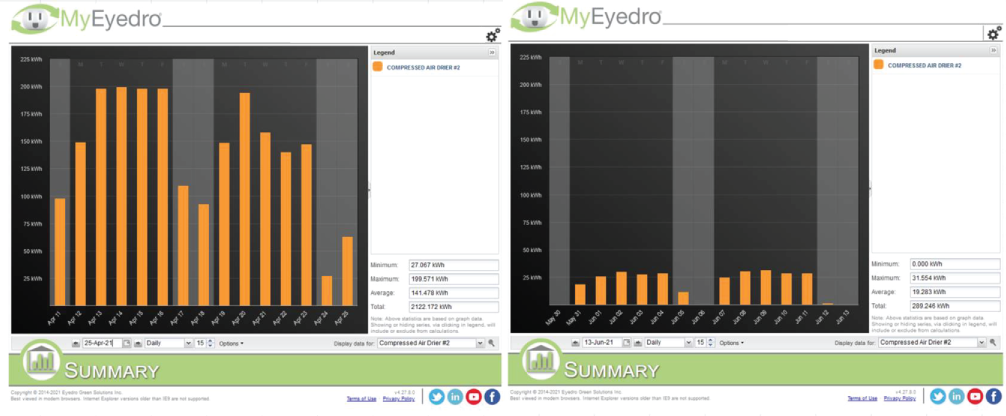The image size is (1006, 416).
Task: Go to previous date period in right window
Action: 575,343
